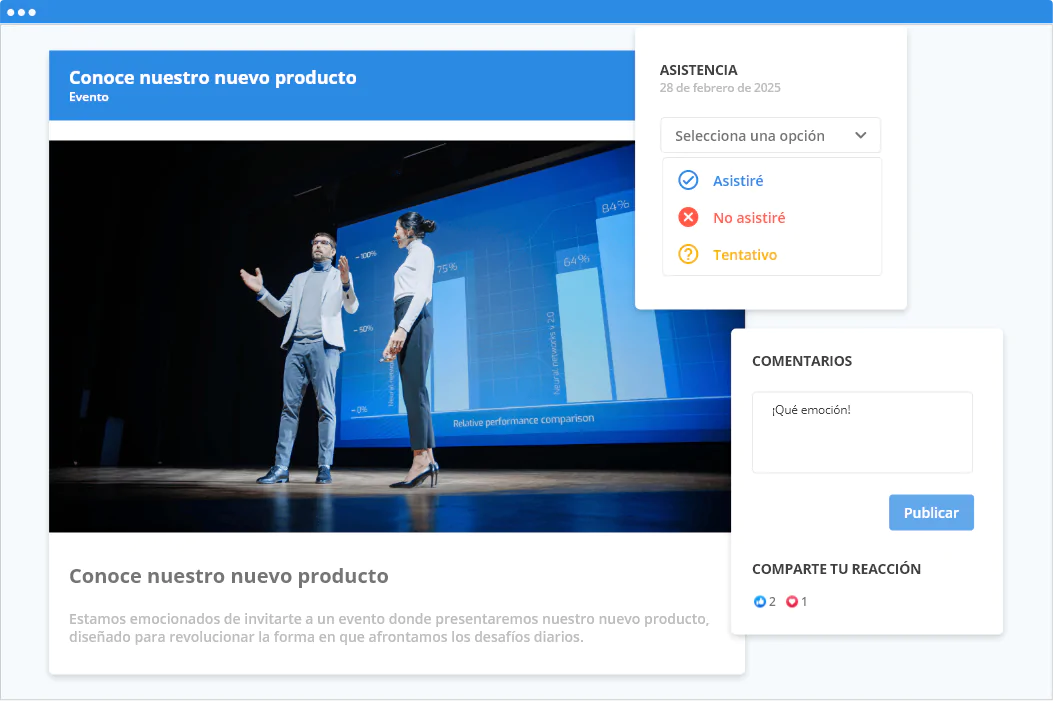Click the white event title in the blue banner

(212, 77)
